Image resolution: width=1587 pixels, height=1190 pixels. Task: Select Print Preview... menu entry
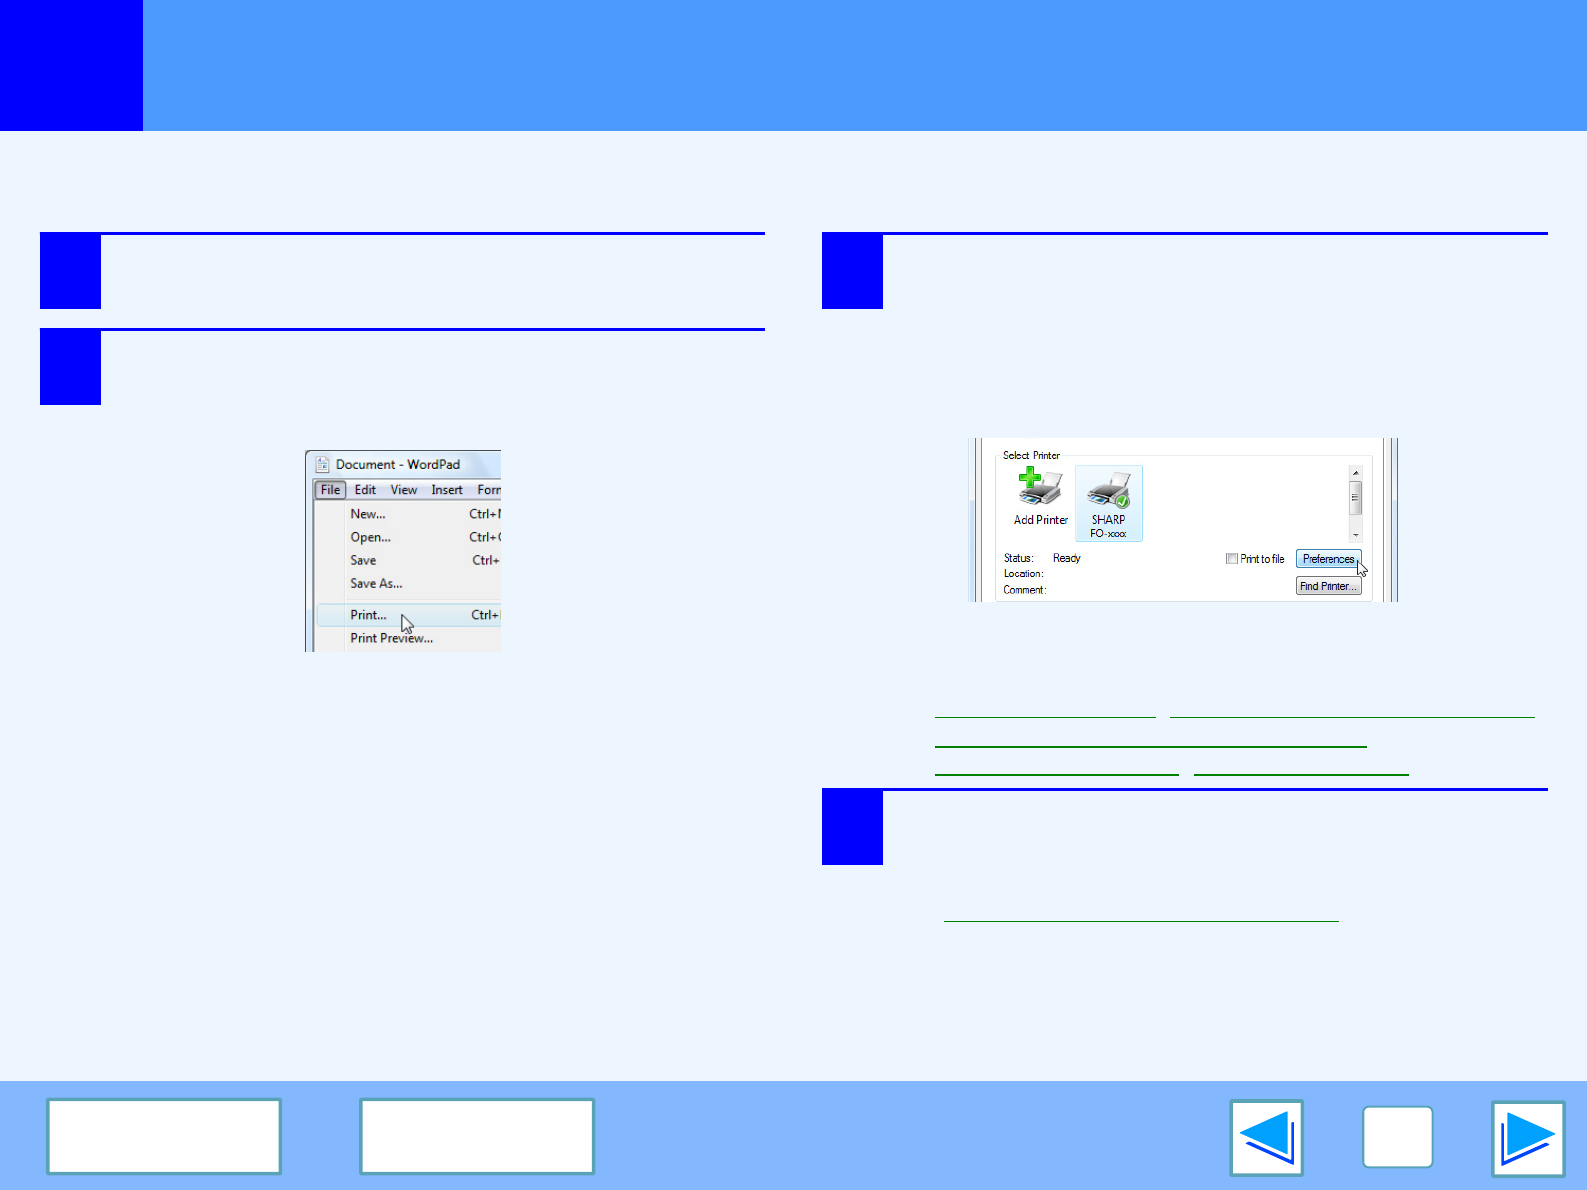[391, 638]
